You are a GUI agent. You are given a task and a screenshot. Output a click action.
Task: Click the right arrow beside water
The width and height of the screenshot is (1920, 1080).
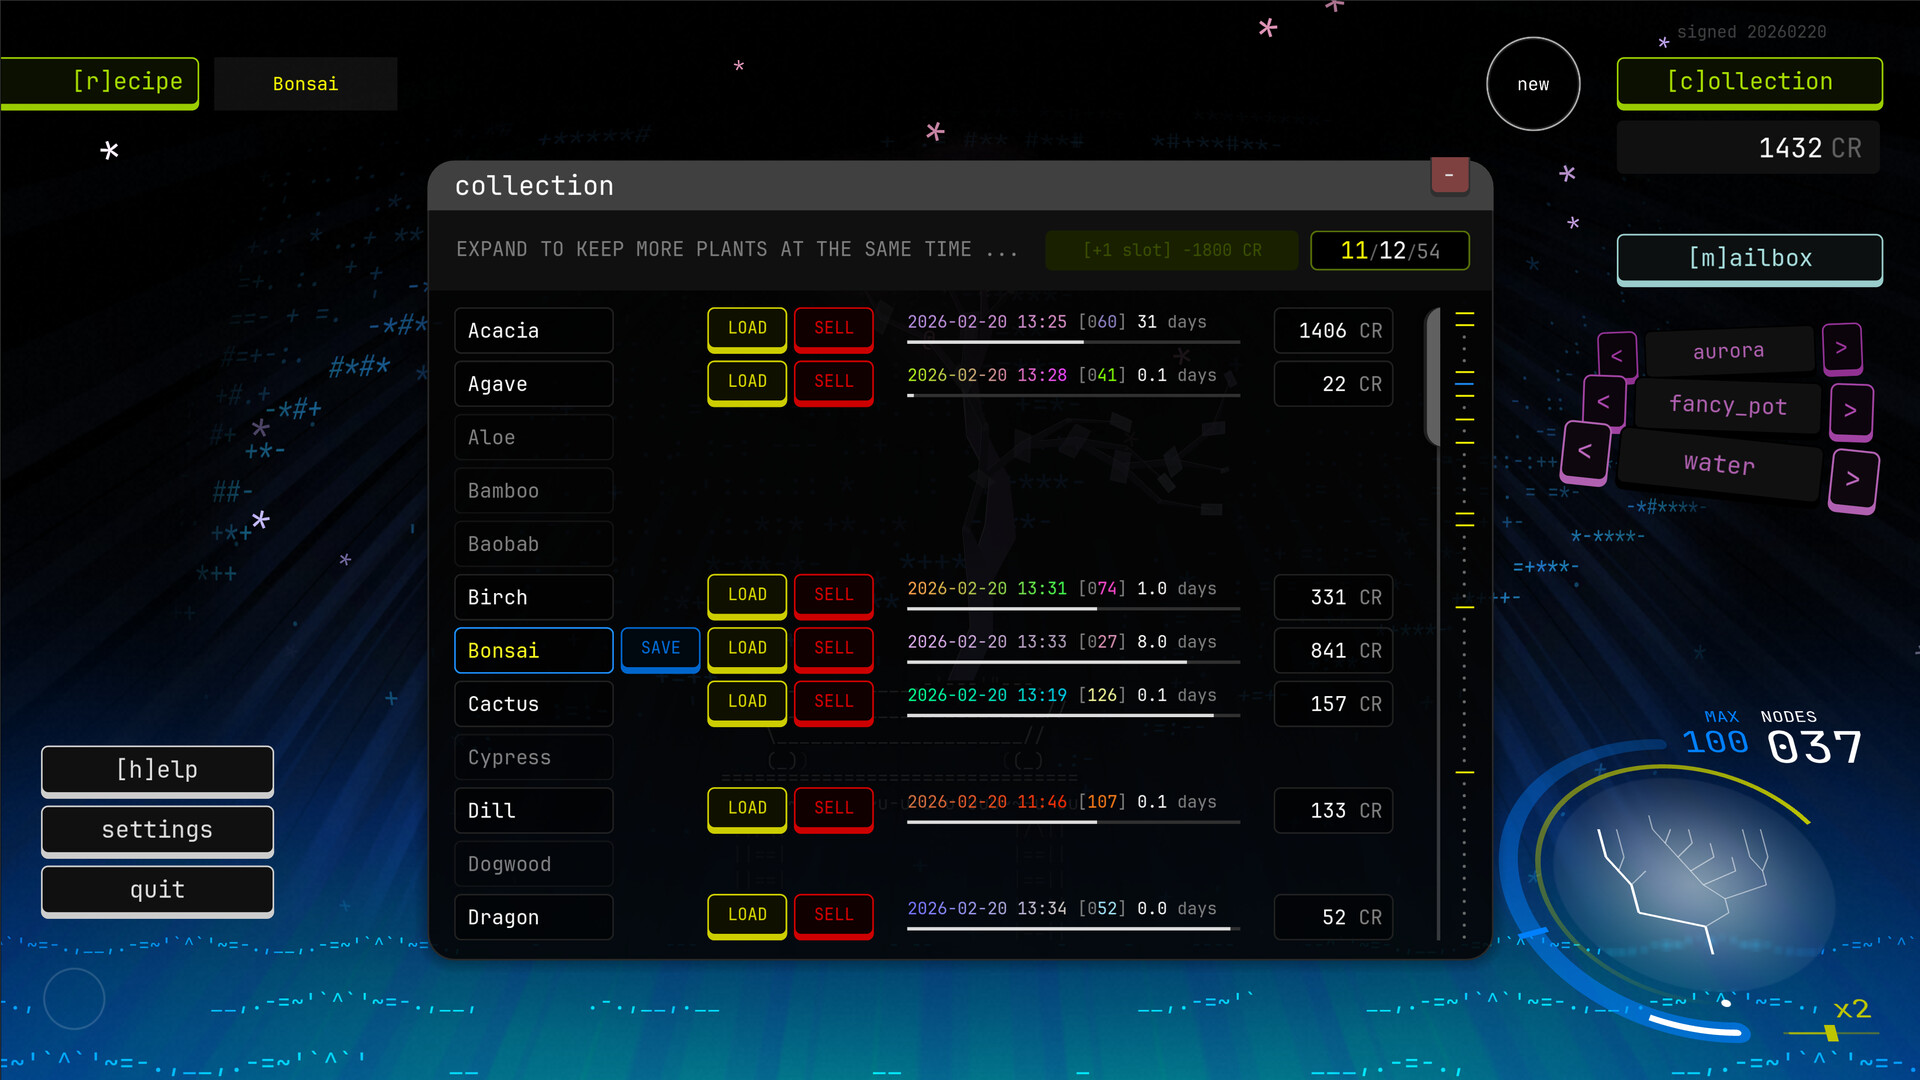click(x=1855, y=480)
